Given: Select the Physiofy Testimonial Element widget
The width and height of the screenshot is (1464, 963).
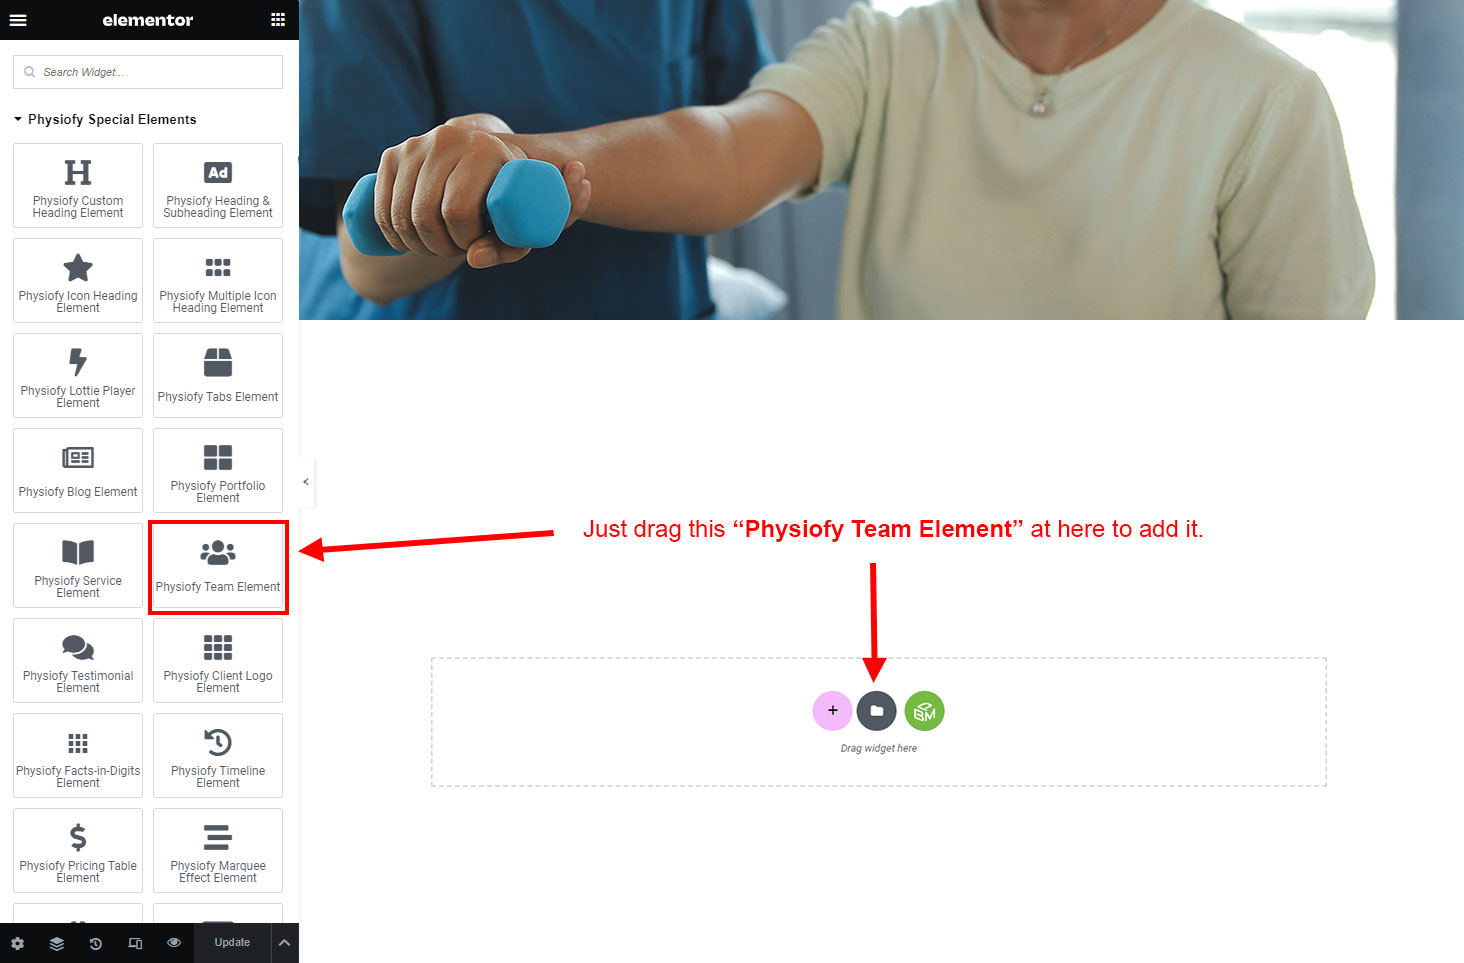Looking at the screenshot, I should coord(78,661).
